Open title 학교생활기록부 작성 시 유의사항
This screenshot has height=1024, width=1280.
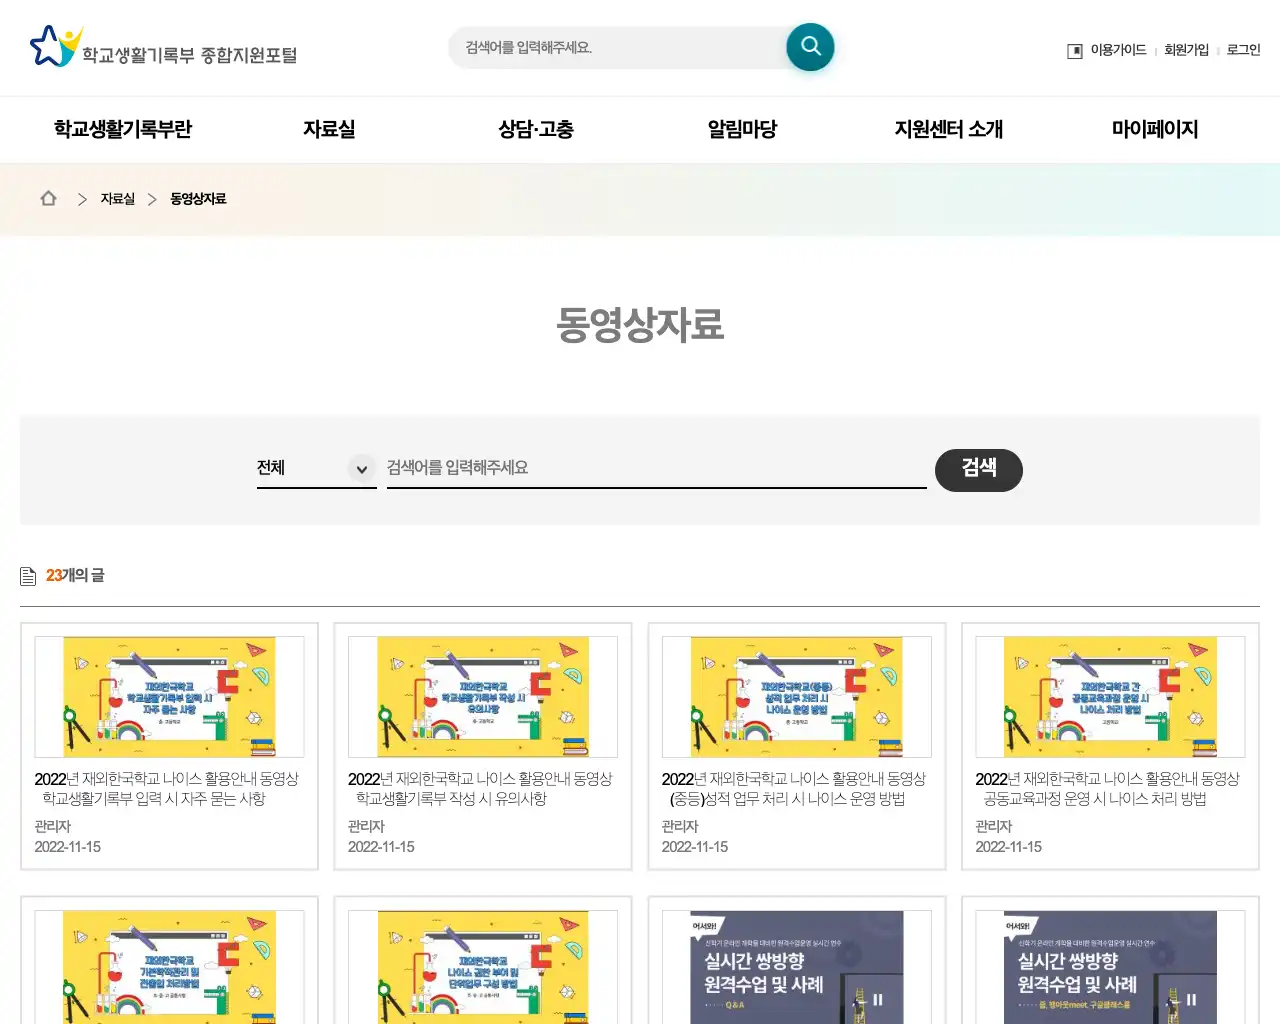[x=480, y=789]
